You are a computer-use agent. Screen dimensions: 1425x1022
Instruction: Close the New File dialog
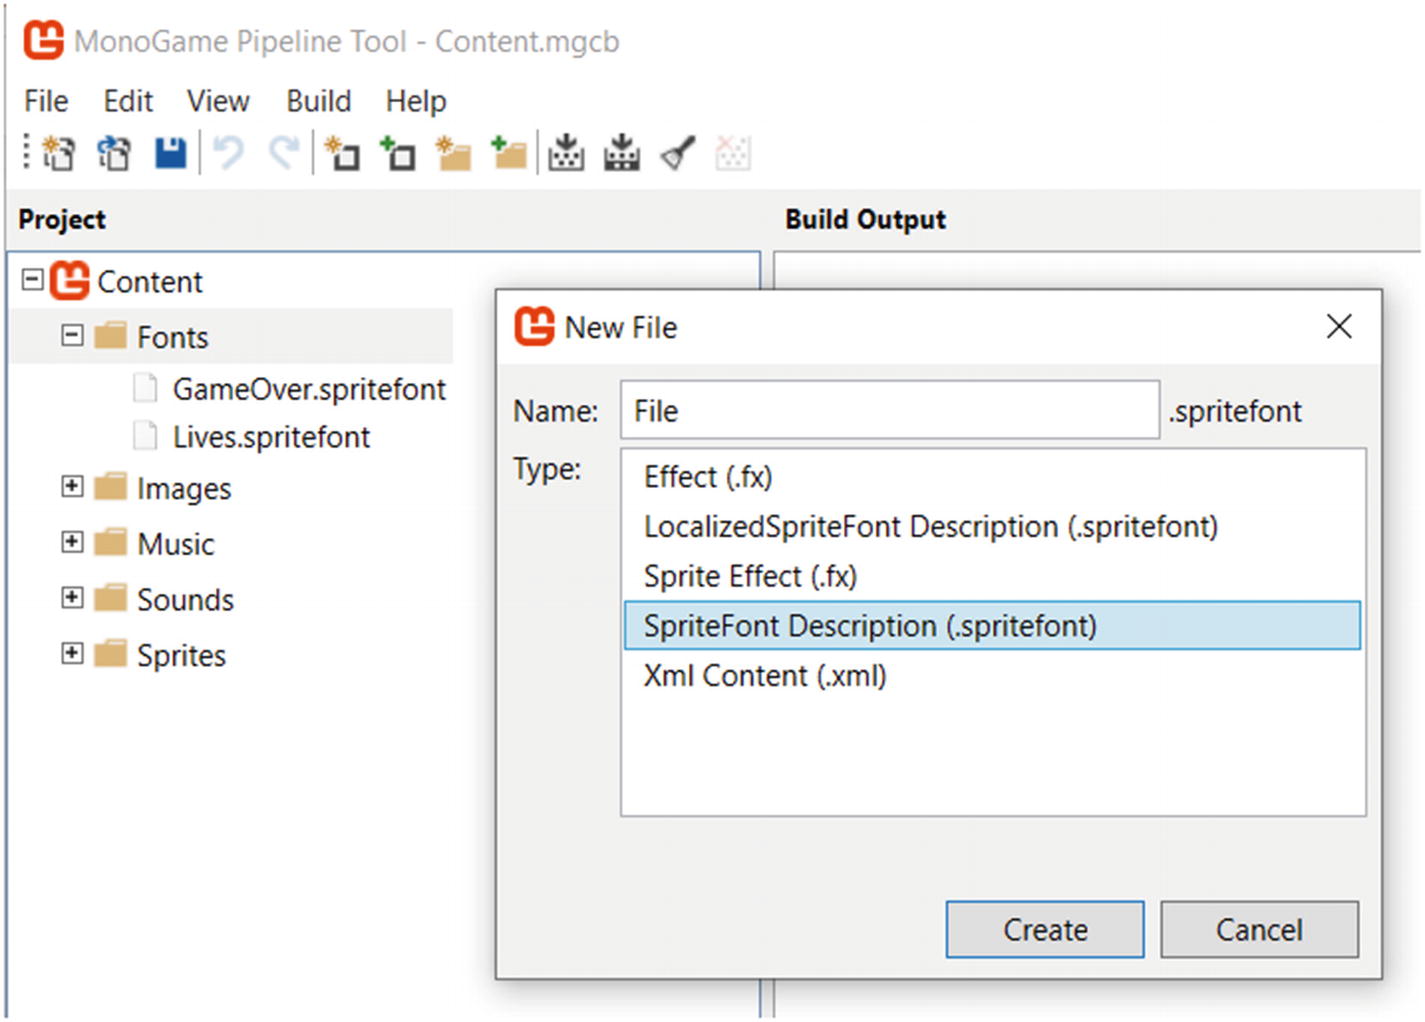click(x=1339, y=326)
